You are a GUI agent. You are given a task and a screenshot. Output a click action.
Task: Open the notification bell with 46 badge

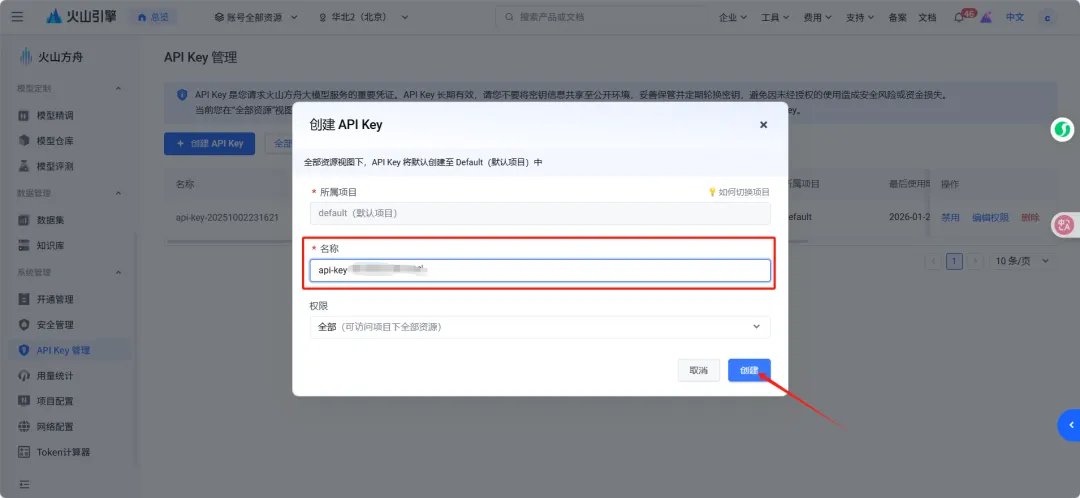pos(960,17)
